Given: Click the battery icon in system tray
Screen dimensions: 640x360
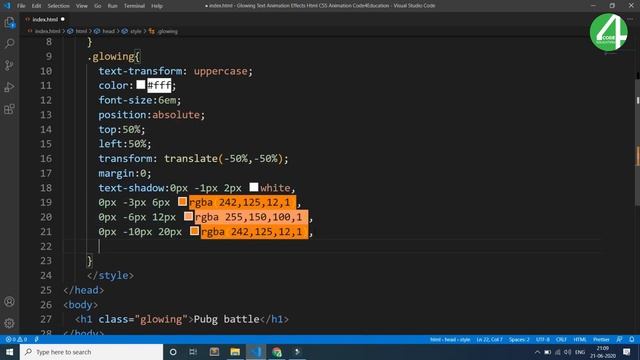Looking at the screenshot, I should tap(548, 352).
